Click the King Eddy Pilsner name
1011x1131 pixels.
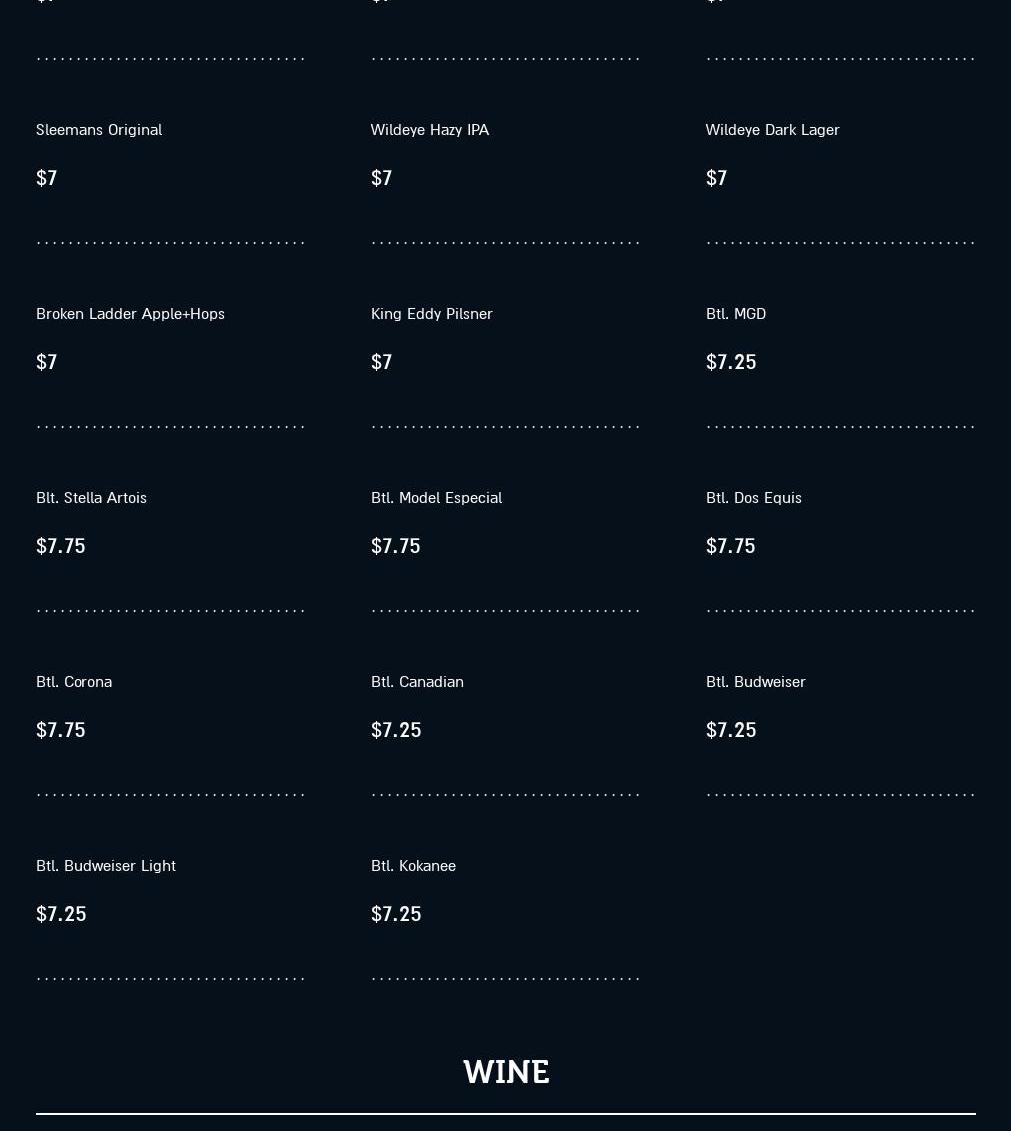432,314
